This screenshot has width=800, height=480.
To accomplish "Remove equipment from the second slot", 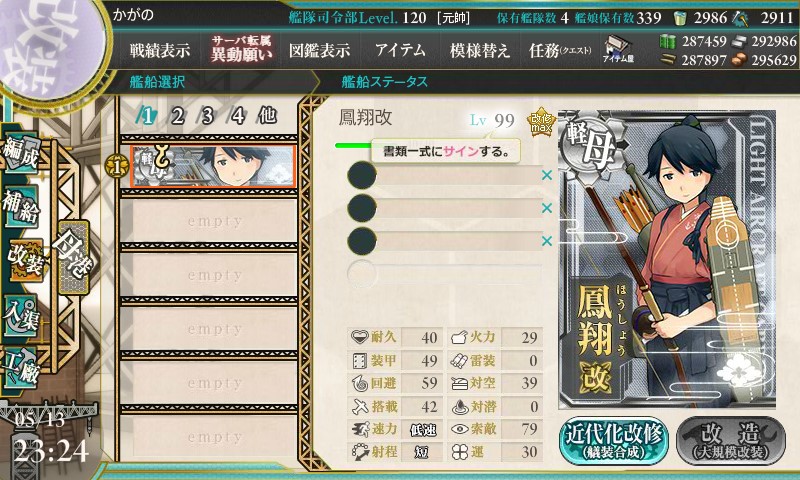I will 547,208.
